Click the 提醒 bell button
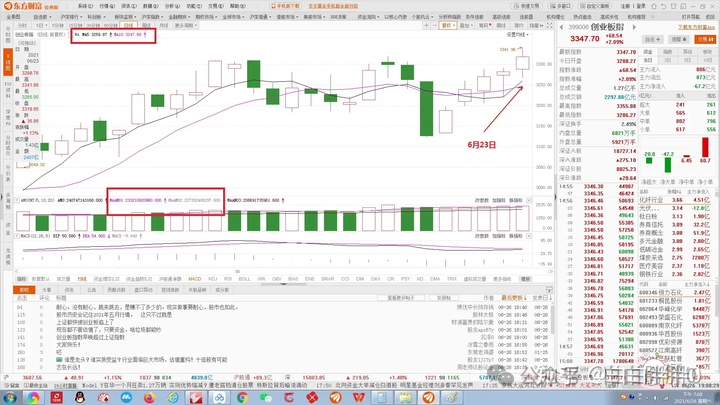This screenshot has width=720, height=405. (679, 39)
